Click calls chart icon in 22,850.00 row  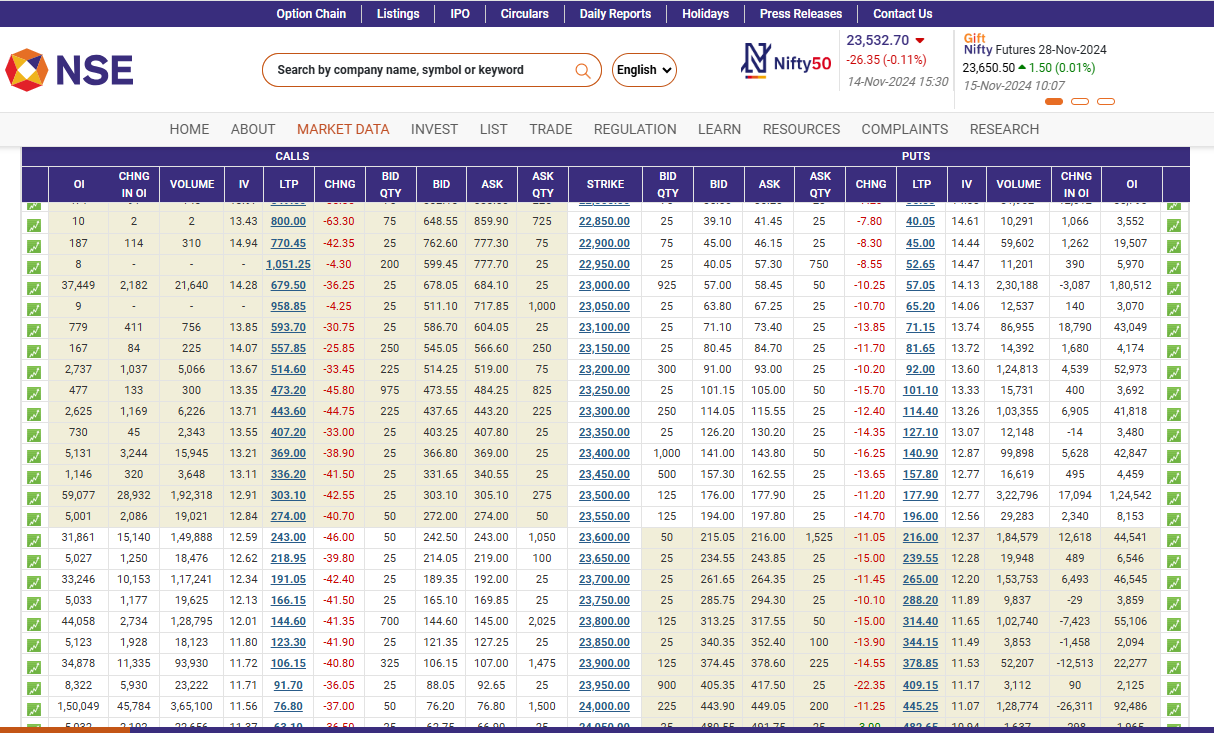click(34, 225)
